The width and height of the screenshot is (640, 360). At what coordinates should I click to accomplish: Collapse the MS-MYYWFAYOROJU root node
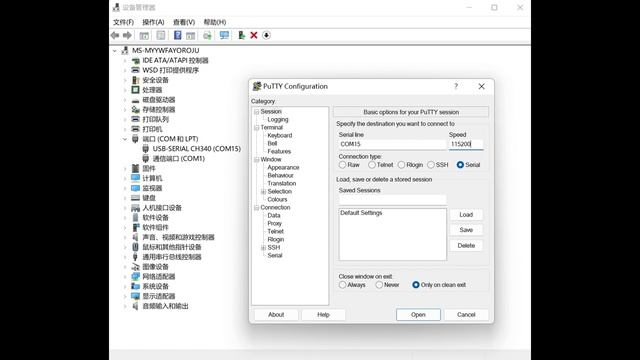tap(115, 51)
